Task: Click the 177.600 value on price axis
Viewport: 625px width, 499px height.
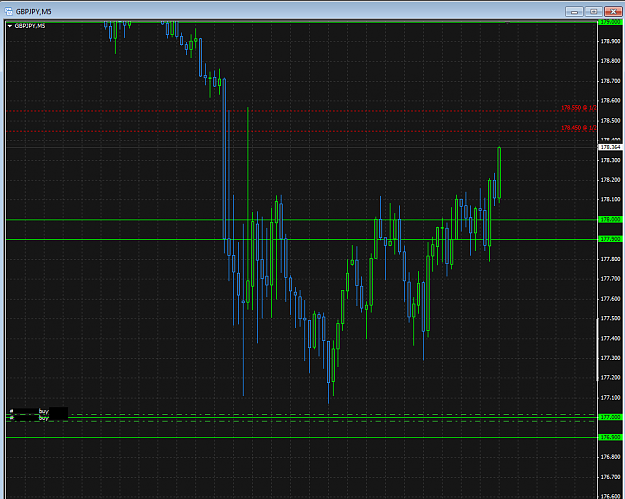Action: 610,299
